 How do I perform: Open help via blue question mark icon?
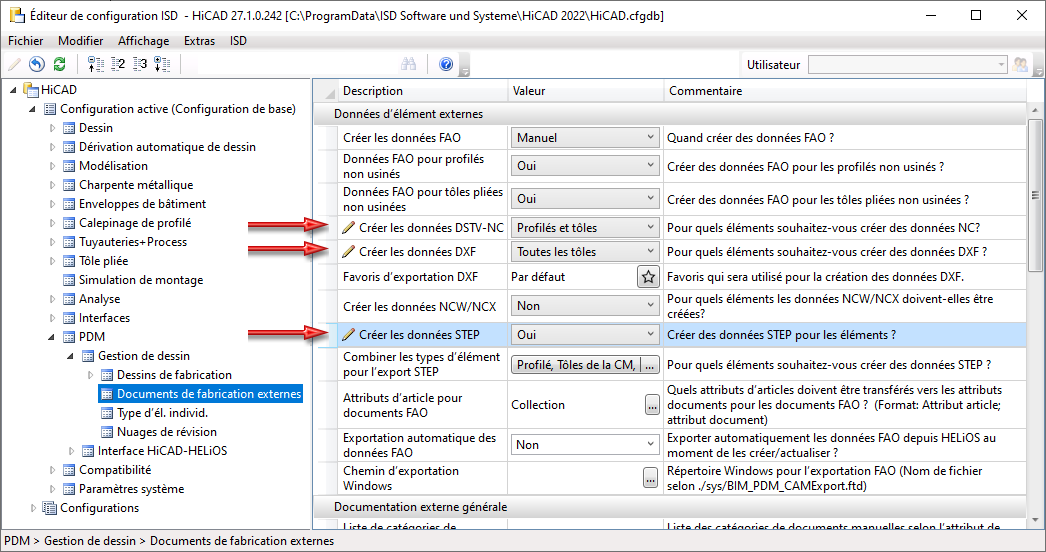tap(446, 64)
